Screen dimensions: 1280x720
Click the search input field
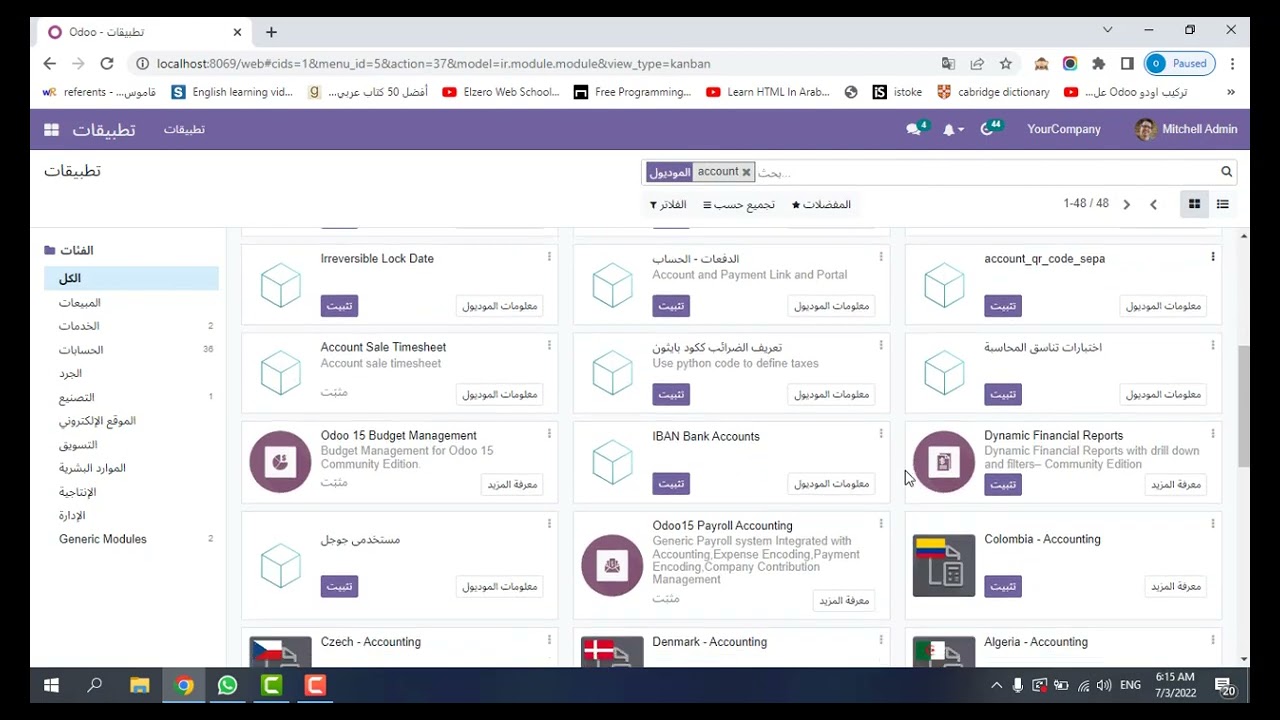coord(985,172)
